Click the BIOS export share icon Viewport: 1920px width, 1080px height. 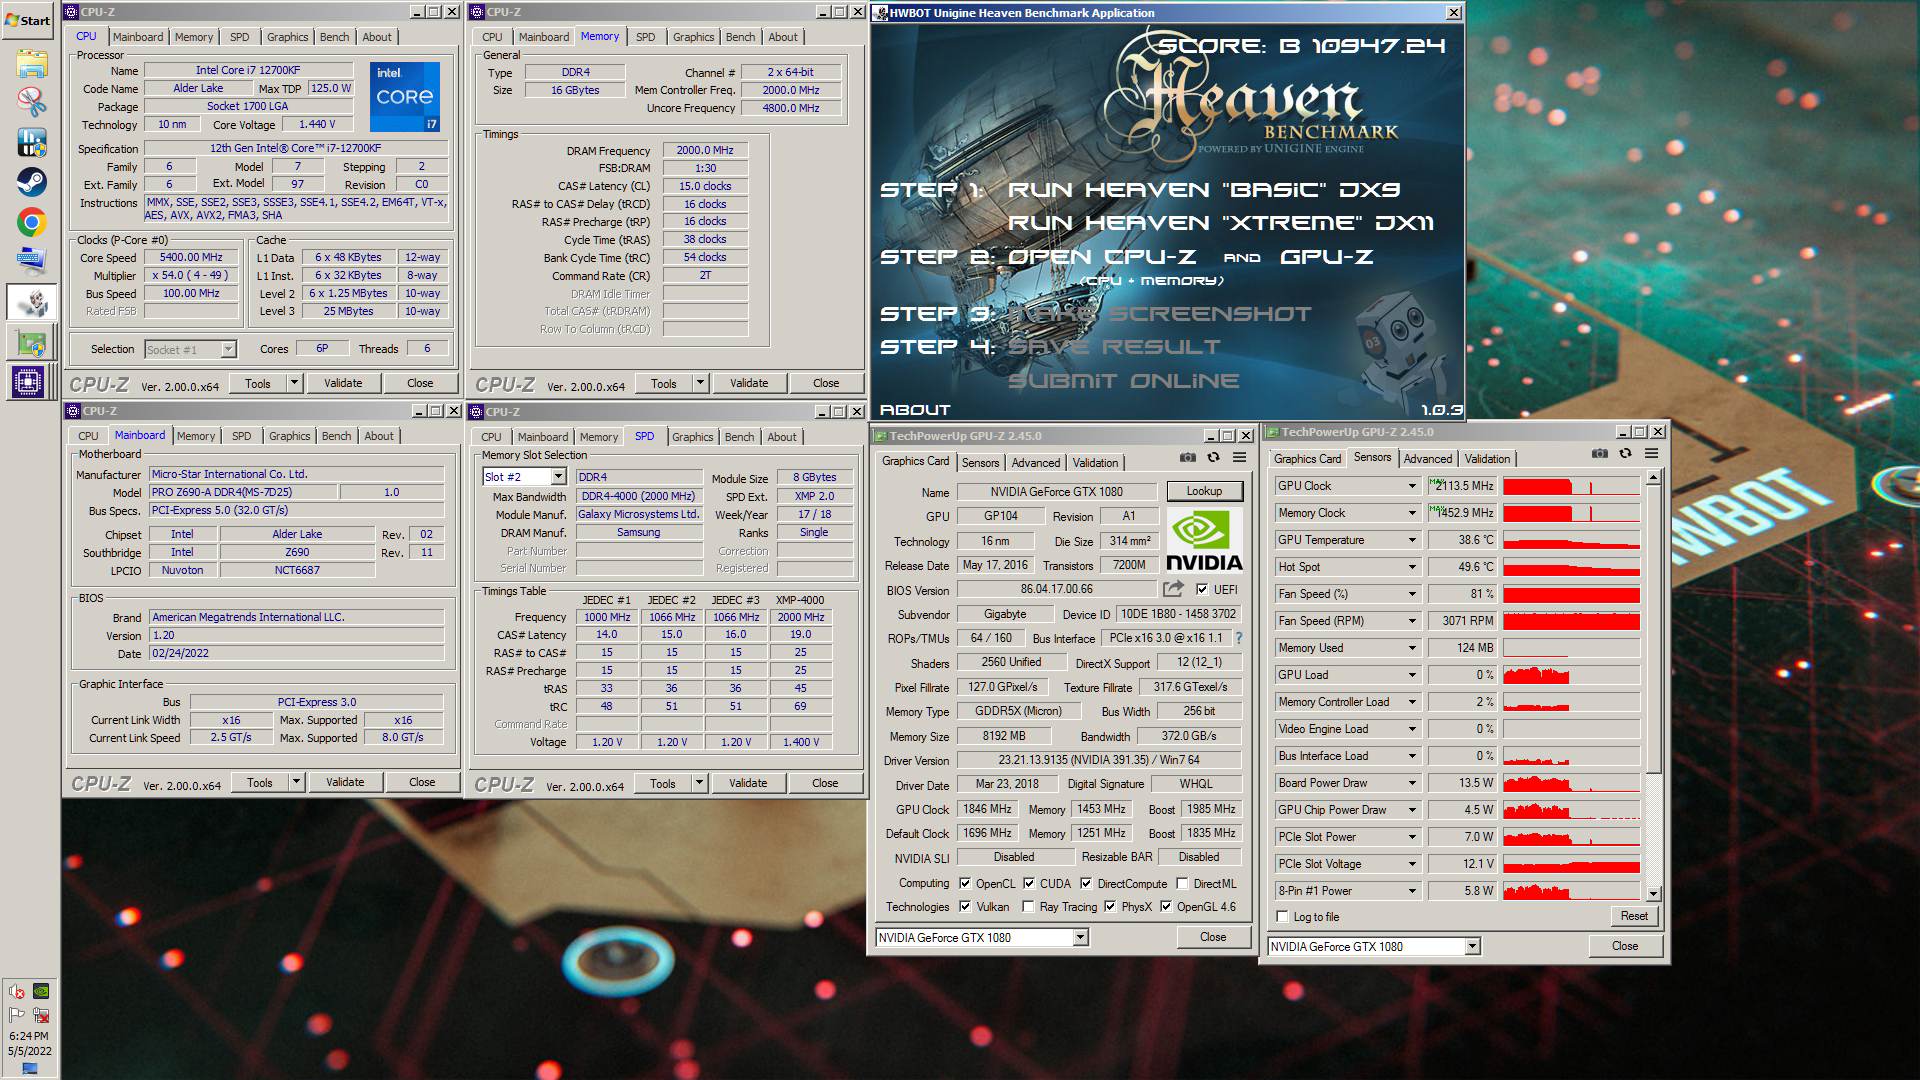click(x=1173, y=589)
